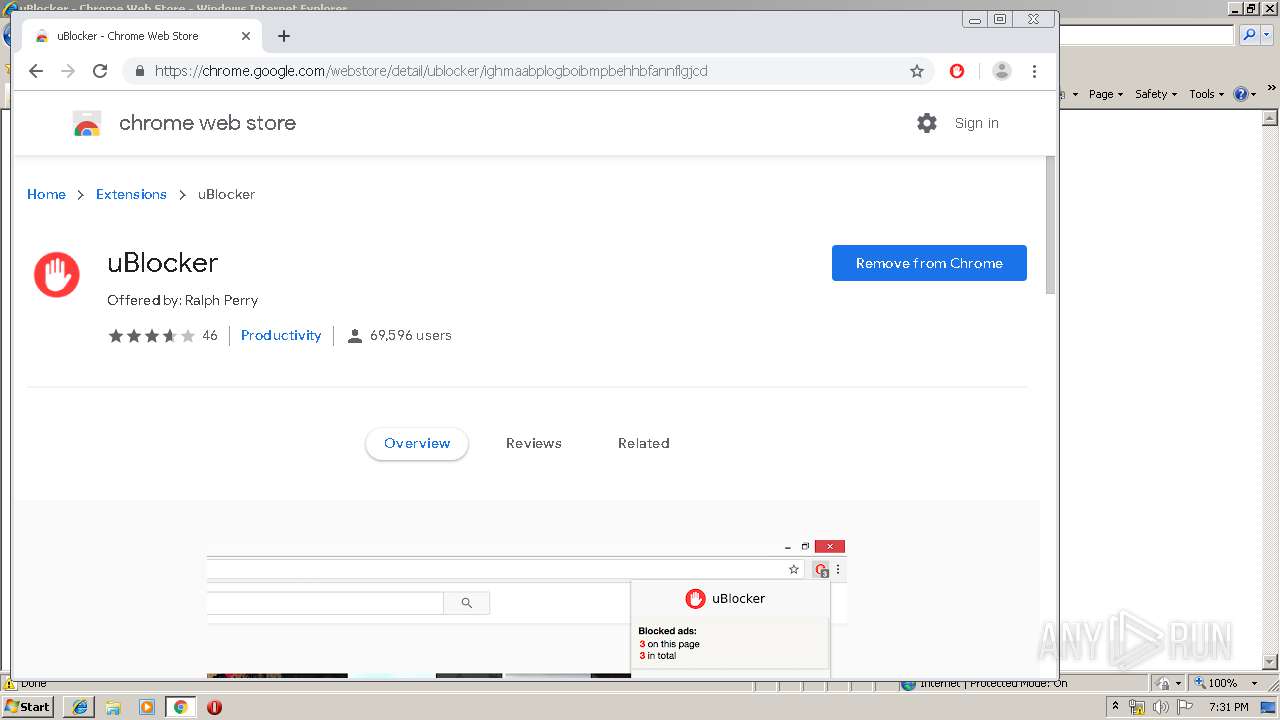Switch to the Reviews tab
The height and width of the screenshot is (720, 1280).
534,443
